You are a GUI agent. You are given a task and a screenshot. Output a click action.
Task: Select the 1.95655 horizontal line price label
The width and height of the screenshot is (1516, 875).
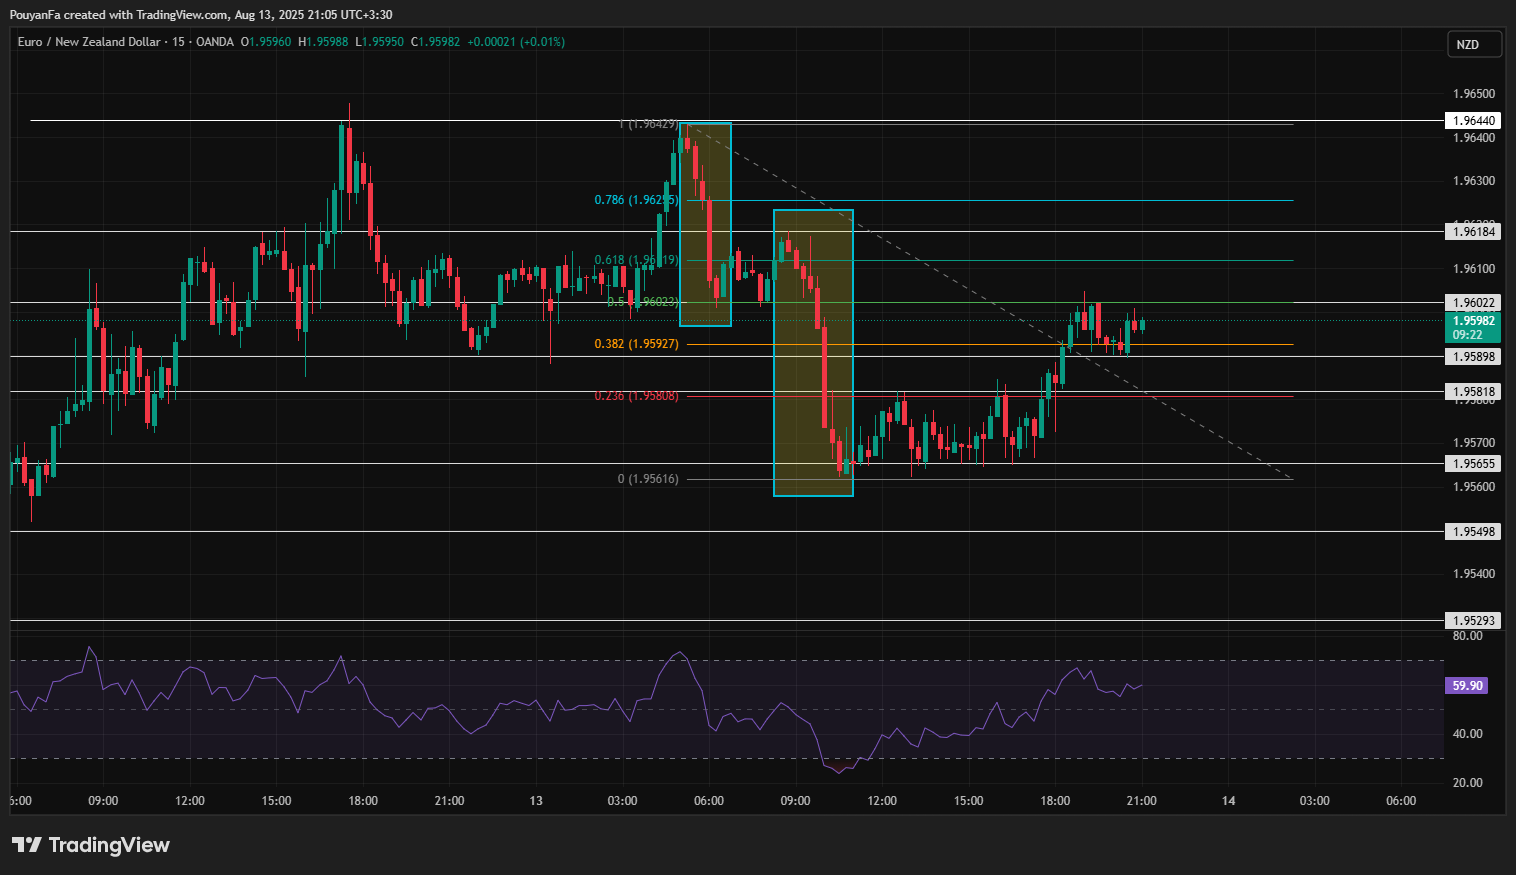(1474, 464)
